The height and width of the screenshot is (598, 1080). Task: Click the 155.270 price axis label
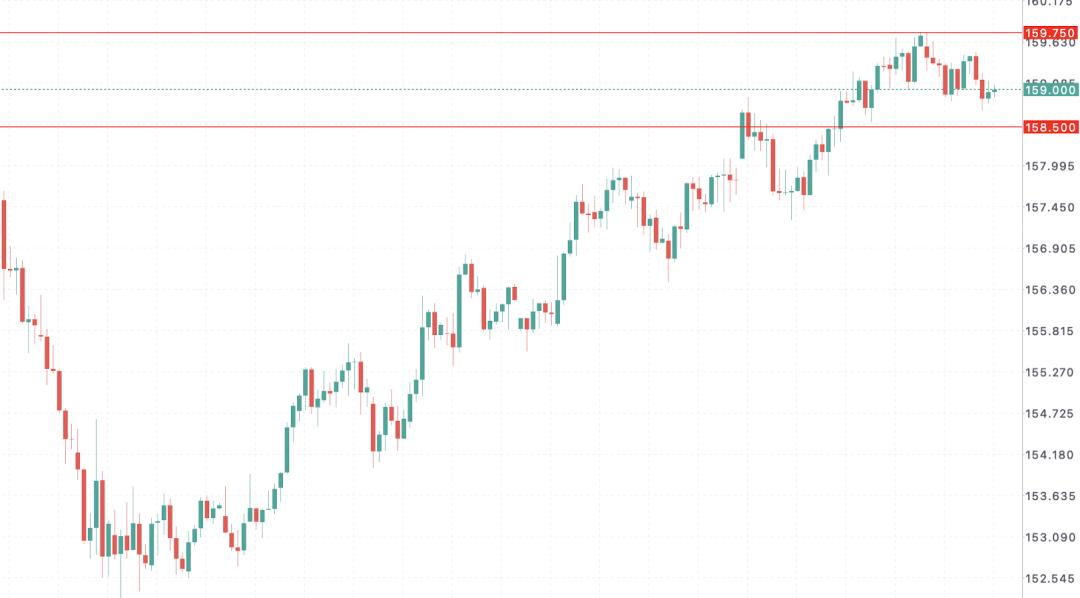coord(1050,372)
